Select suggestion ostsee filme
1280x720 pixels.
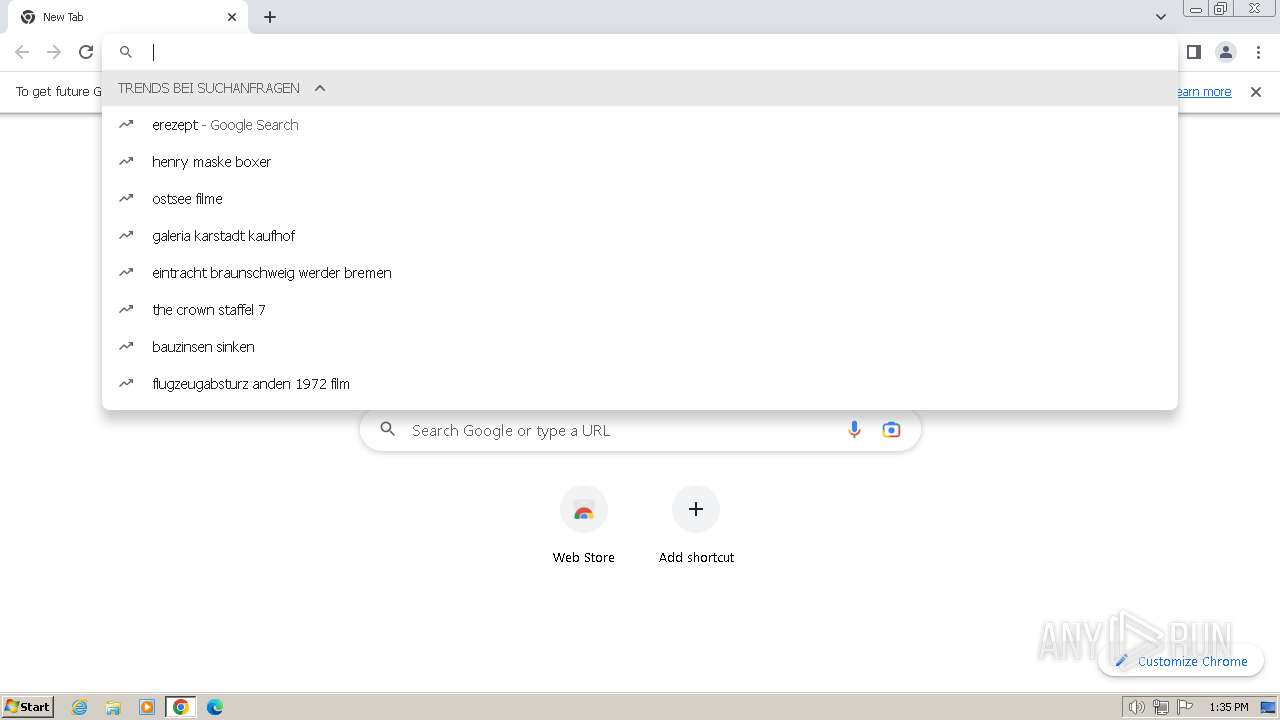tap(640, 199)
